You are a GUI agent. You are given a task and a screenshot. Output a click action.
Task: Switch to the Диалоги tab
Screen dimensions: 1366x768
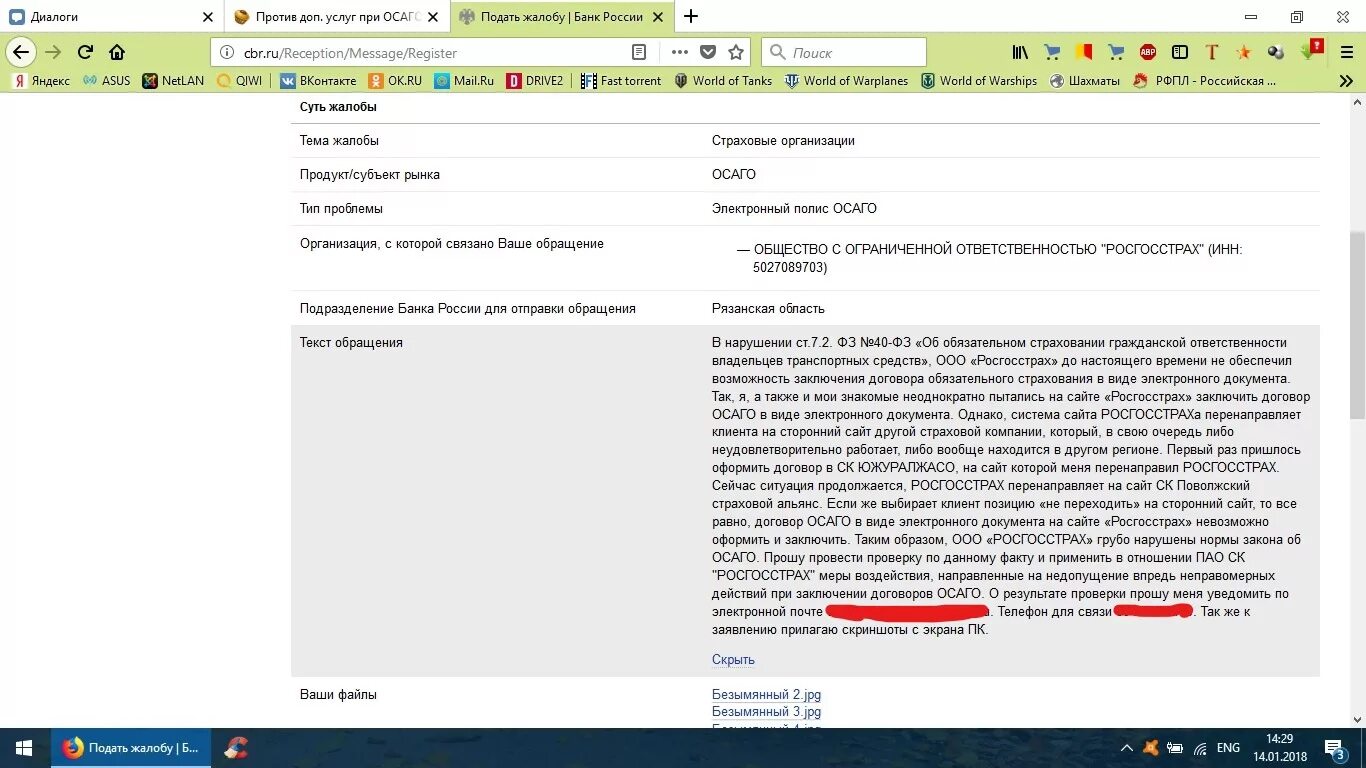coord(112,17)
